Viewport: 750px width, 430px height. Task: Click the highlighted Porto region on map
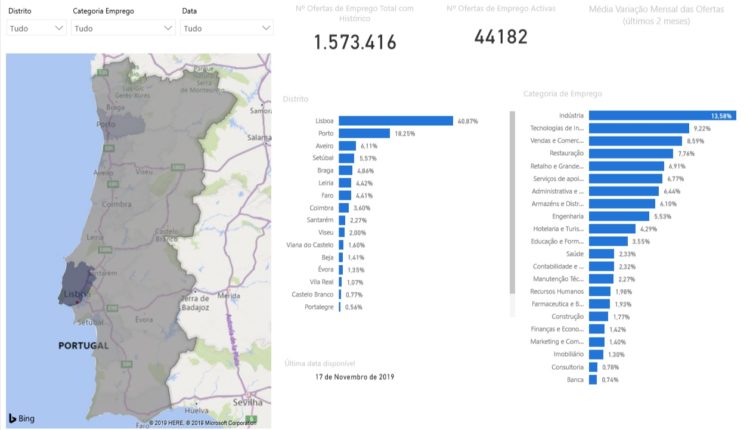click(x=121, y=122)
